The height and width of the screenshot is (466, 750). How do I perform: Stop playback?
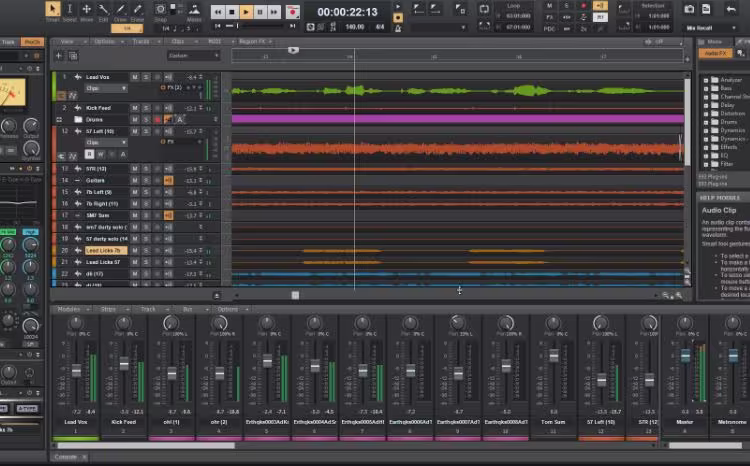(232, 11)
